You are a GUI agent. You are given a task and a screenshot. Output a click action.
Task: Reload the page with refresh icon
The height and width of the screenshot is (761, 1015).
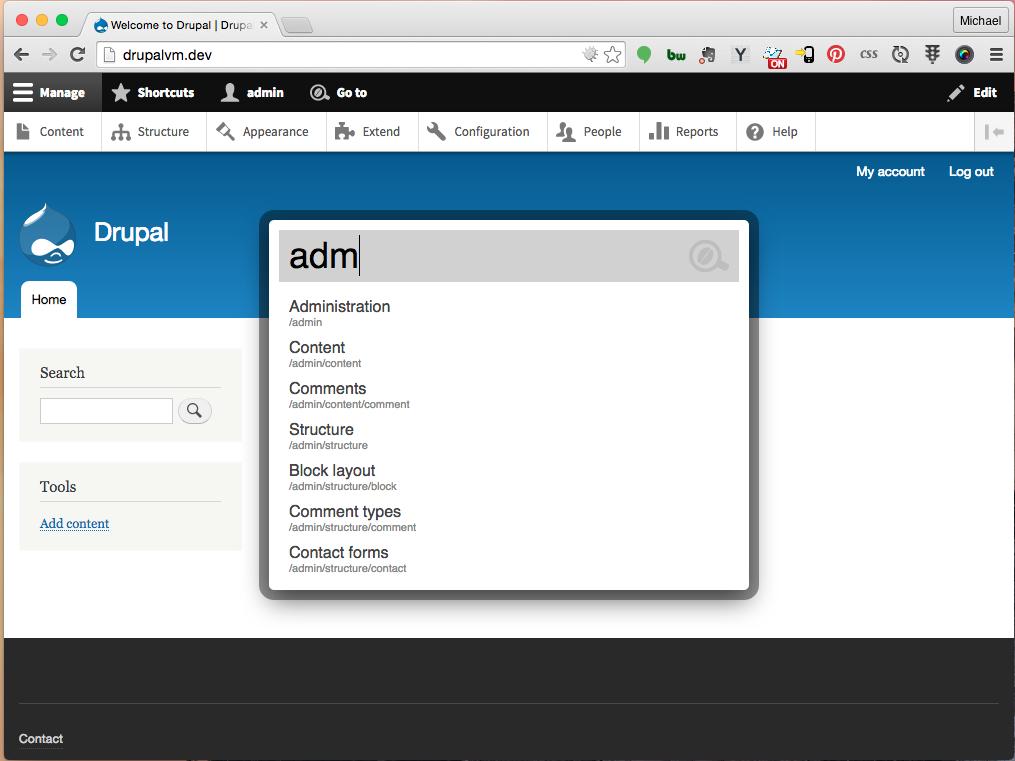(x=78, y=55)
